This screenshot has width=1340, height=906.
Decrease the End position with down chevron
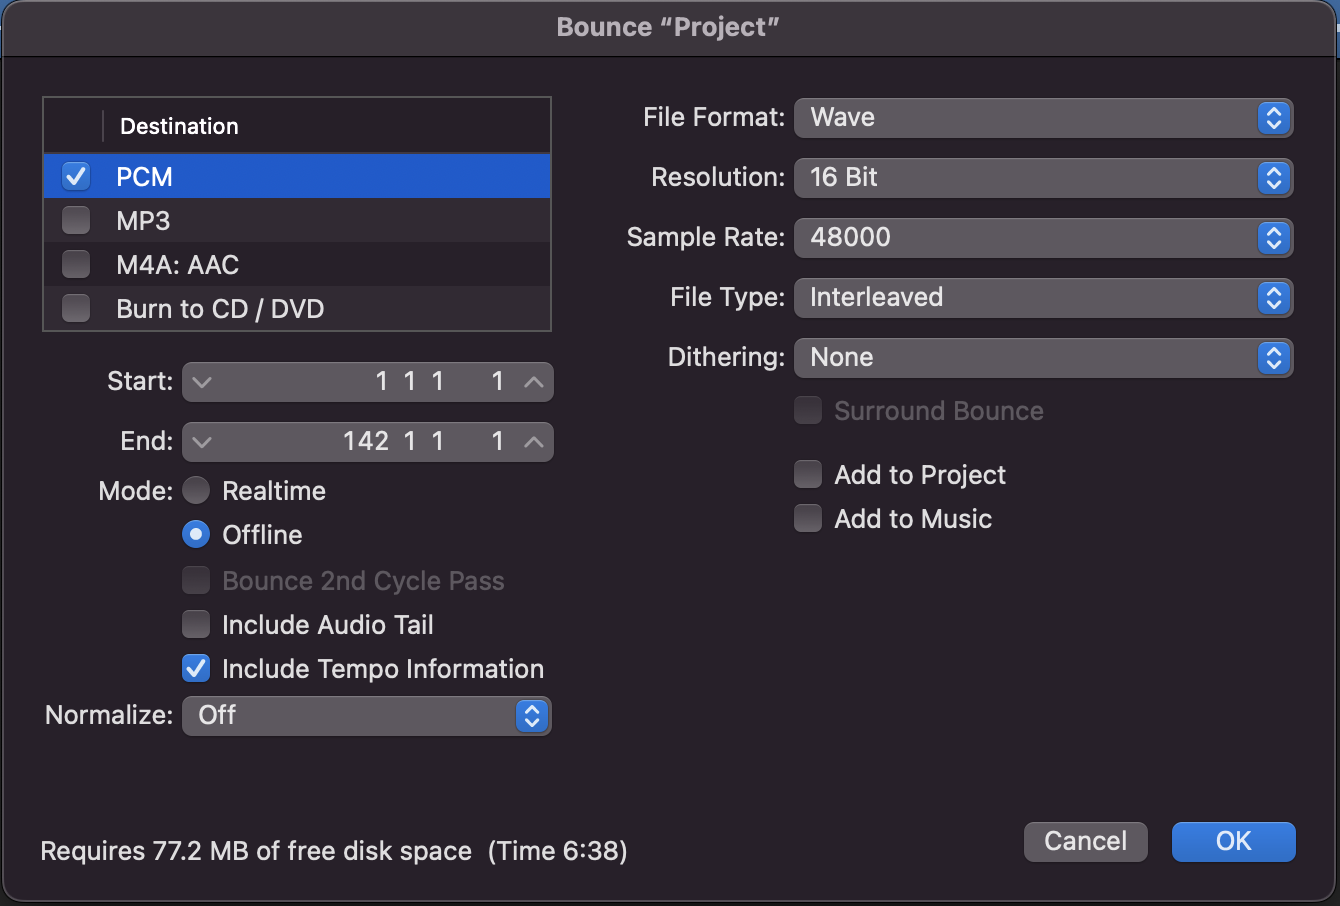coord(202,442)
